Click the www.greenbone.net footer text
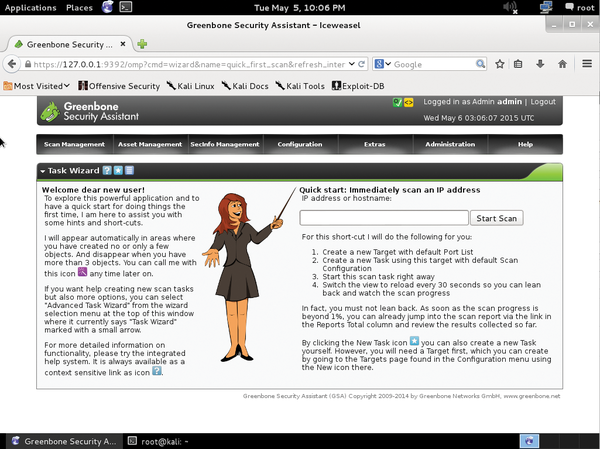Screen dimensions: 600x449 (x=532, y=396)
